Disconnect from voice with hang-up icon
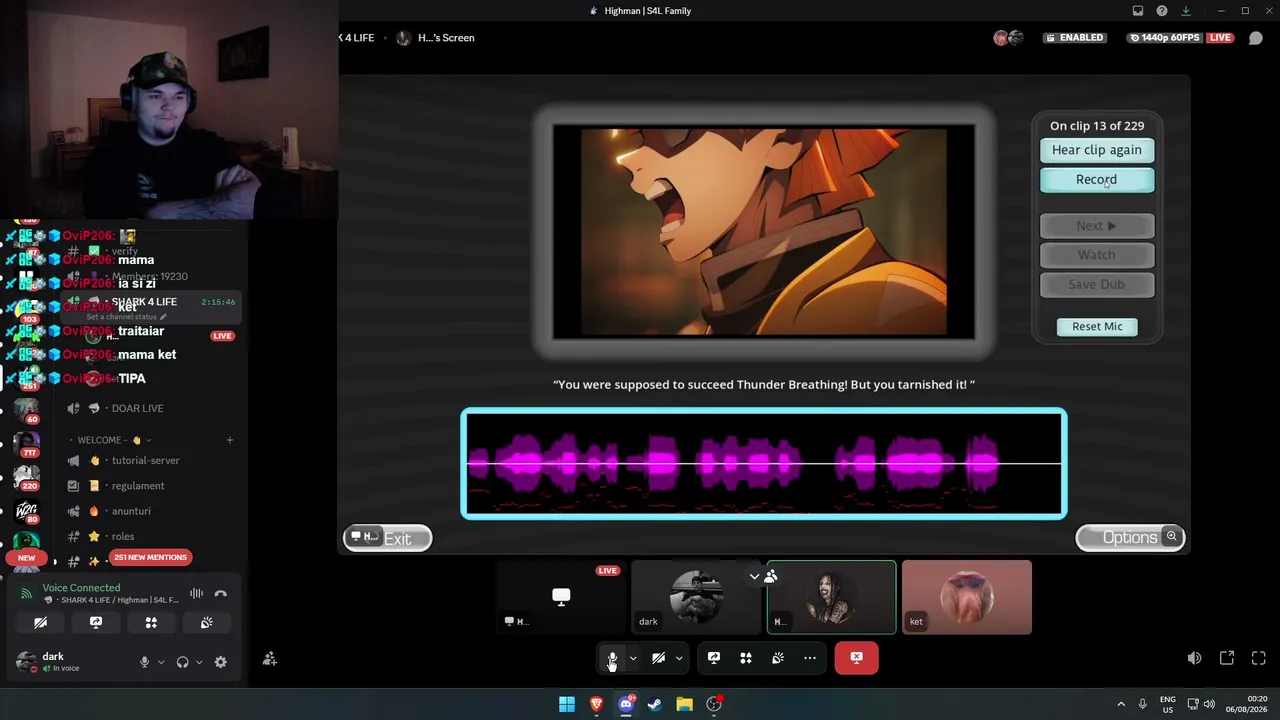 [221, 594]
